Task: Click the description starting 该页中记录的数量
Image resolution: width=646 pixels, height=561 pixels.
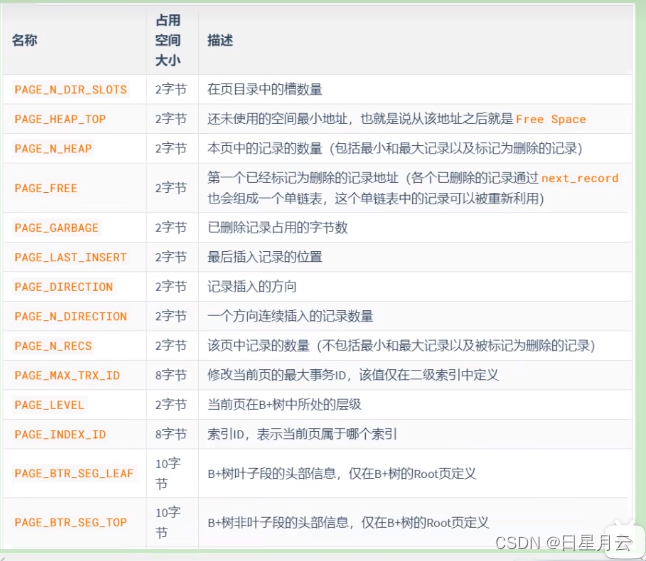Action: point(401,346)
